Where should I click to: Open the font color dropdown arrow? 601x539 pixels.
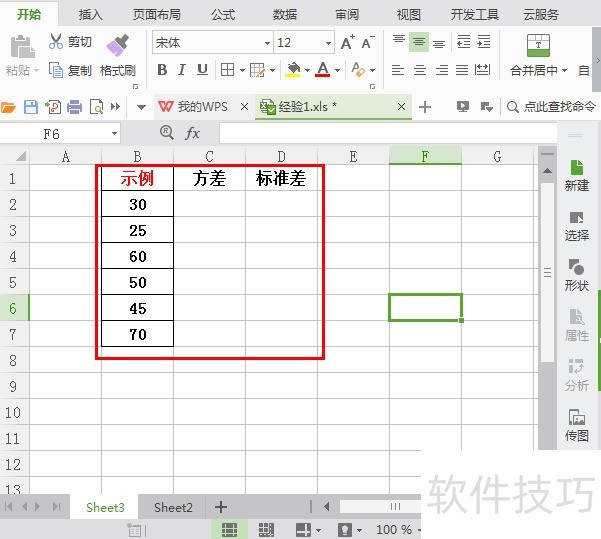click(337, 70)
